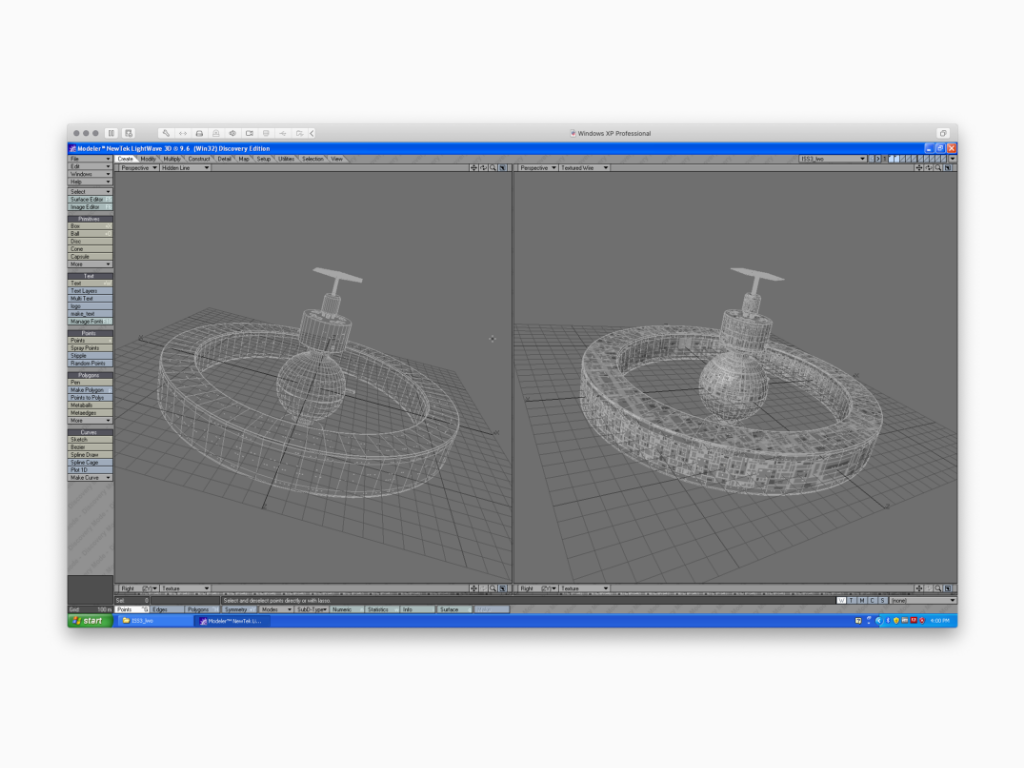Select the T texture map mode button
Screen dimensions: 1024x768
tap(852, 600)
